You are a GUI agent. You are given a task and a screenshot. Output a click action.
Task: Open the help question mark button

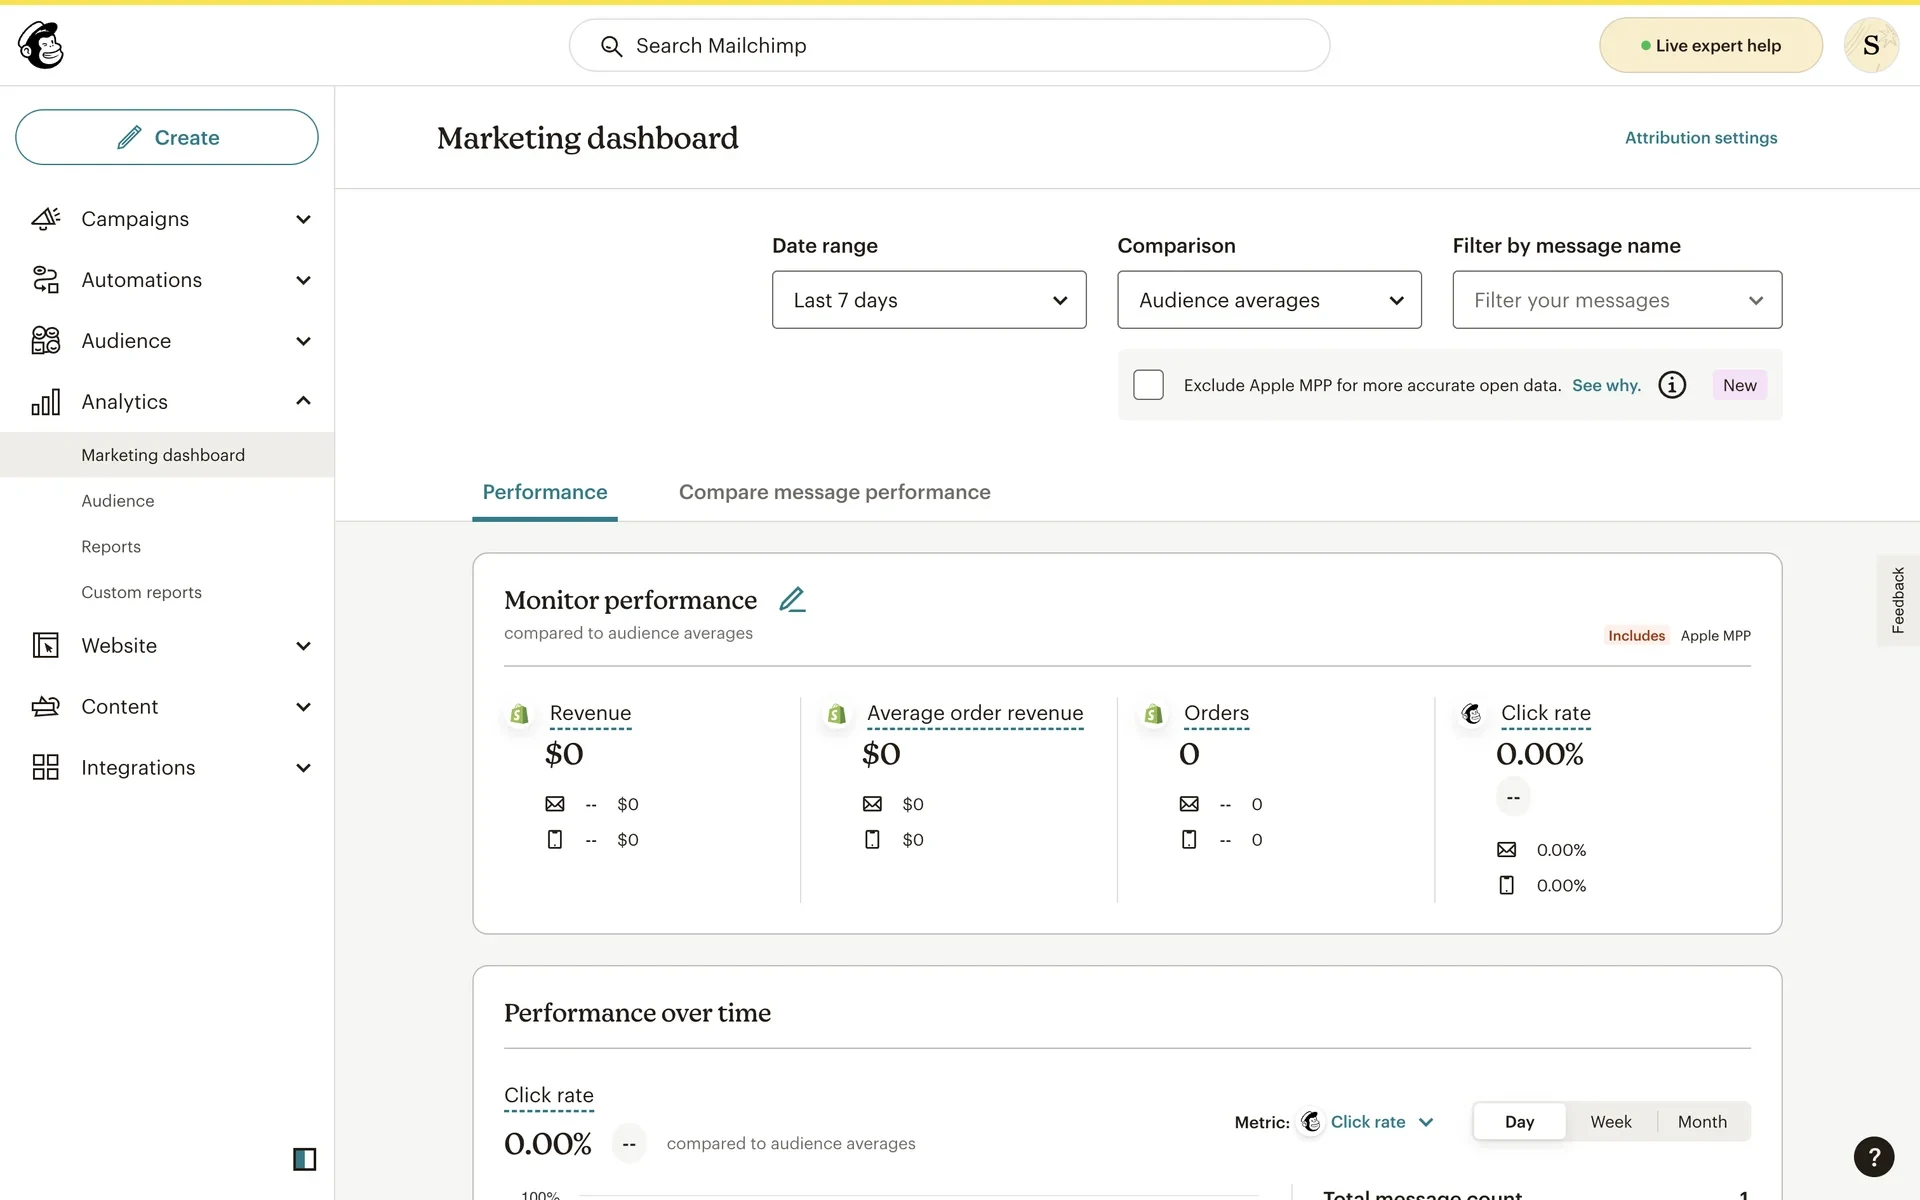click(1873, 1157)
